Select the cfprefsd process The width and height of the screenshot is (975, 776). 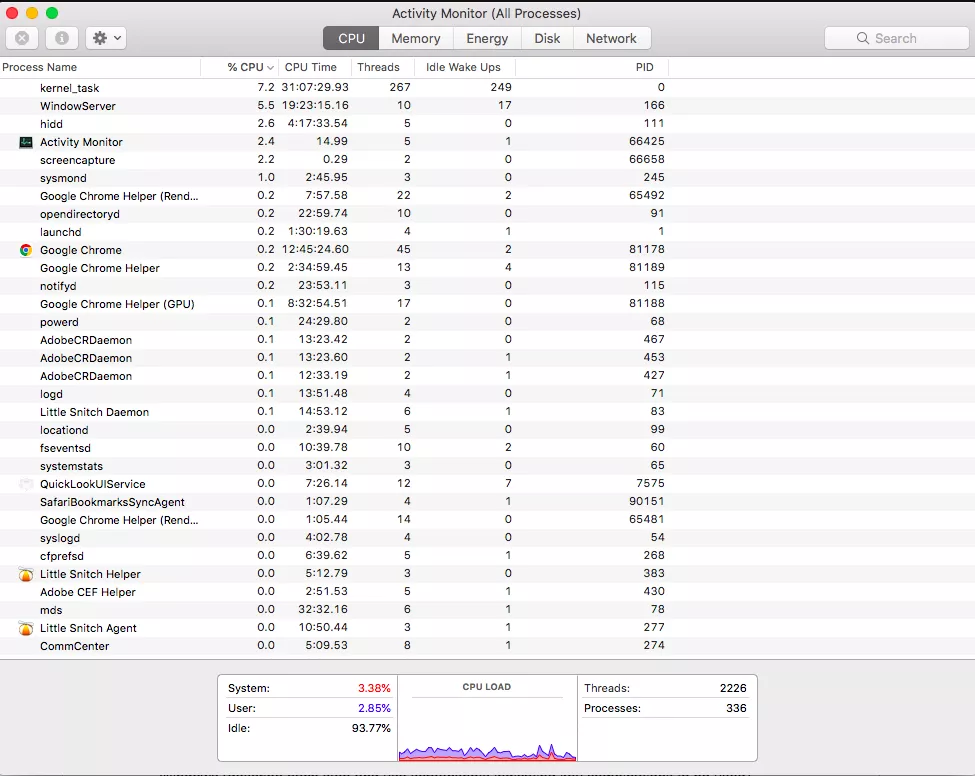[x=488, y=557]
